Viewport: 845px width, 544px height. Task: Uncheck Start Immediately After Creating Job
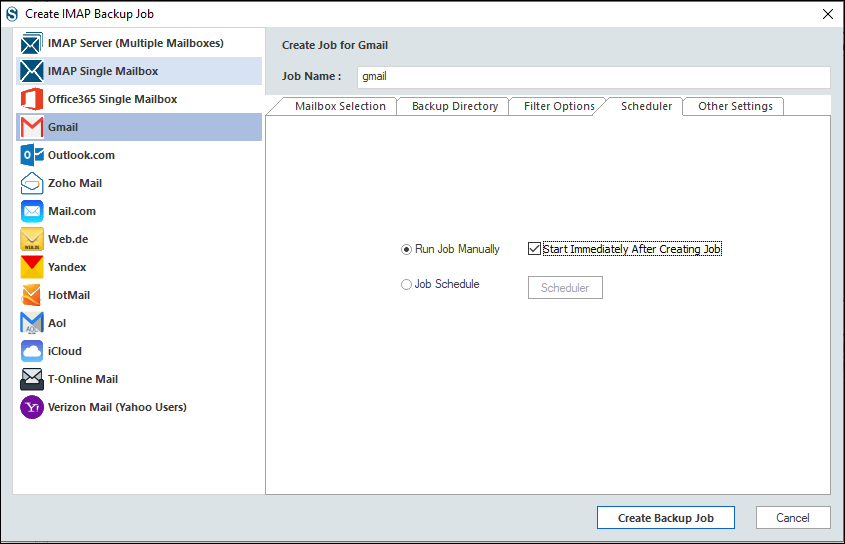point(534,249)
